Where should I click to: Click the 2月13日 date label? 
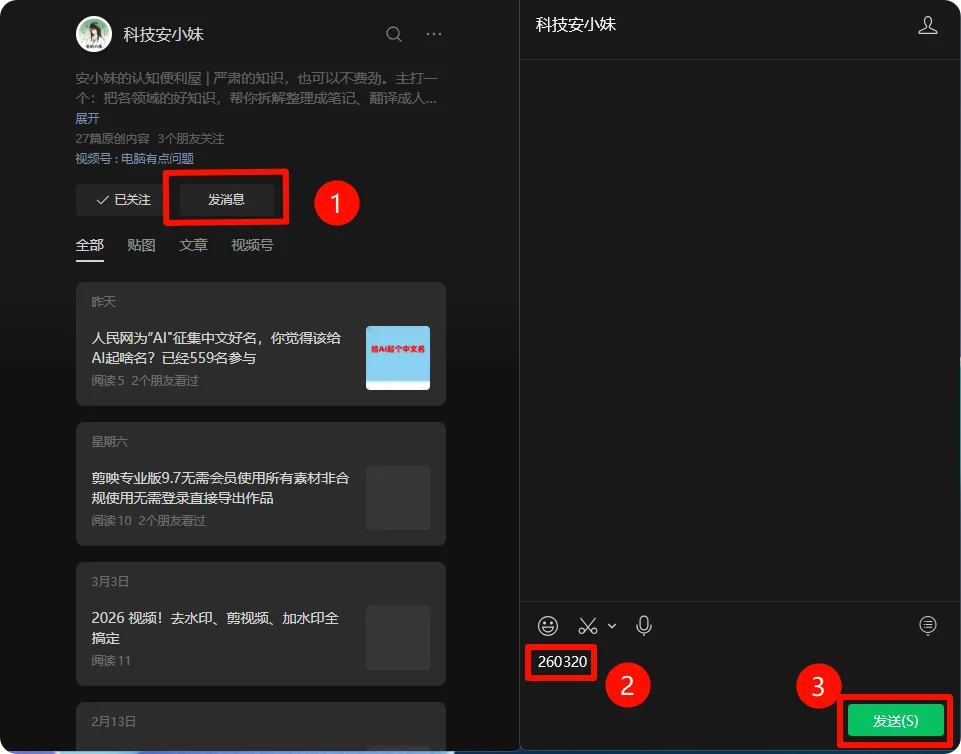pos(113,721)
